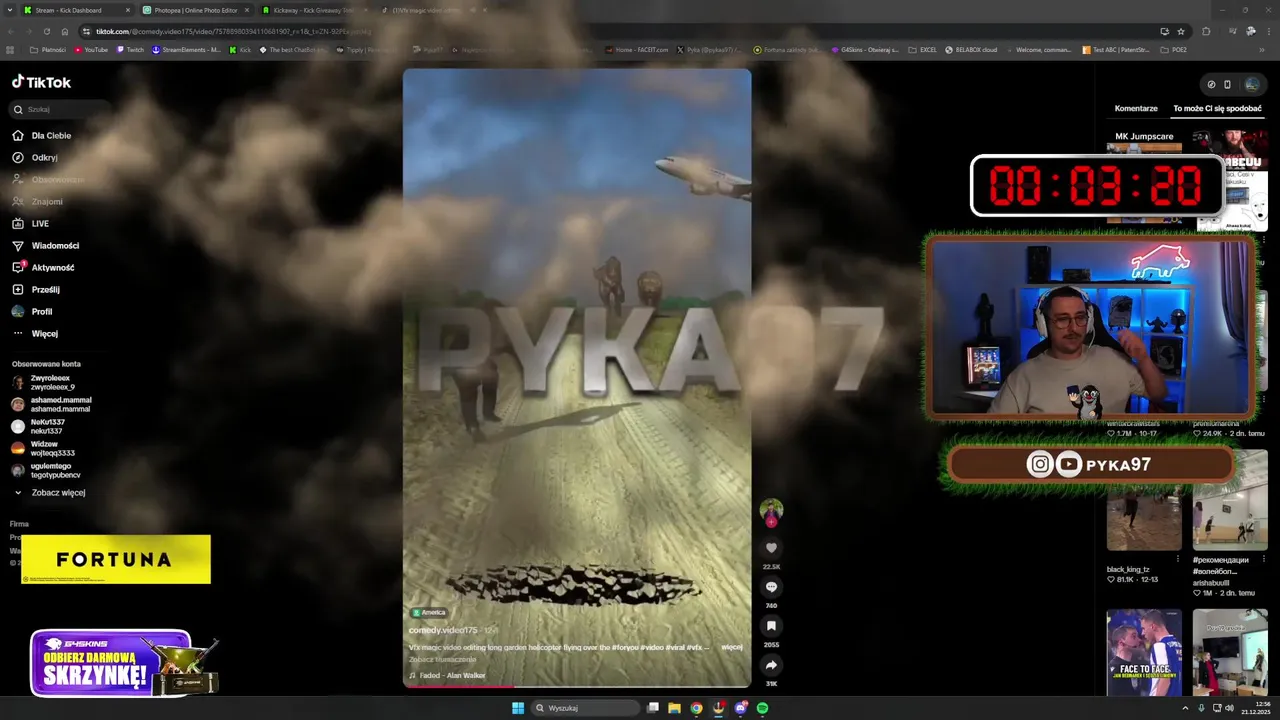Like the video with heart icon
1280x720 pixels.
(771, 548)
